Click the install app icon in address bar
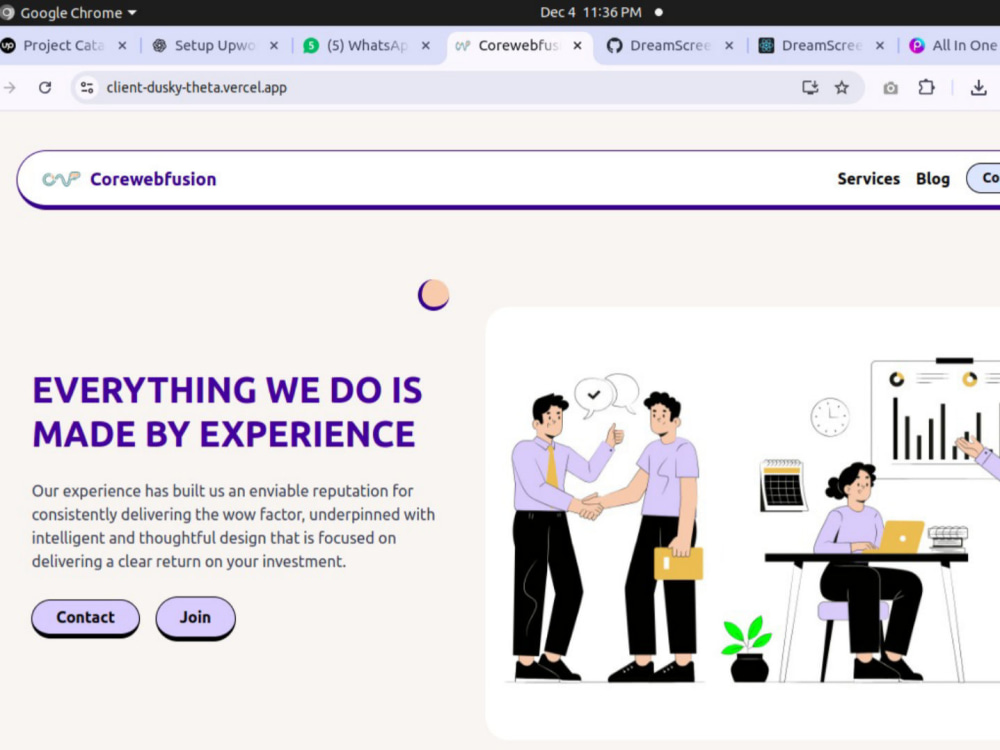The image size is (1000, 750). [x=810, y=87]
